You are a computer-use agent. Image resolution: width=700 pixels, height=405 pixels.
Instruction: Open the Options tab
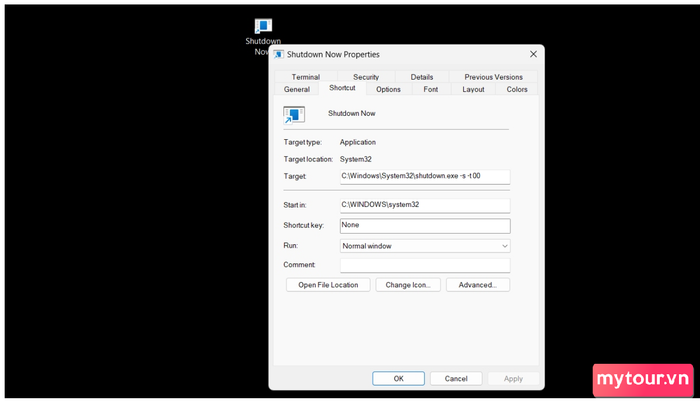point(388,89)
